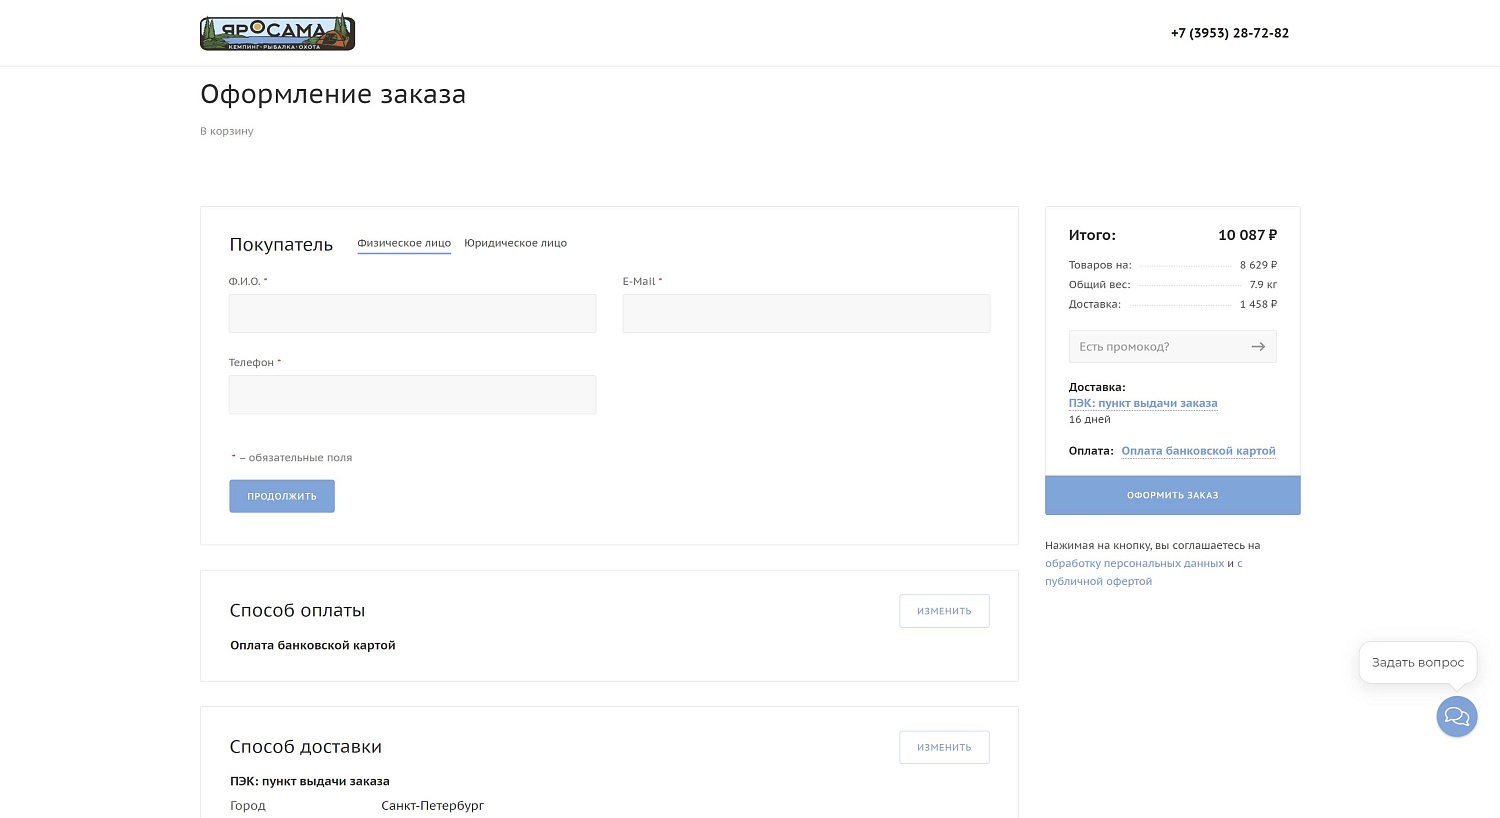Click the promo code input field

pyautogui.click(x=1155, y=347)
